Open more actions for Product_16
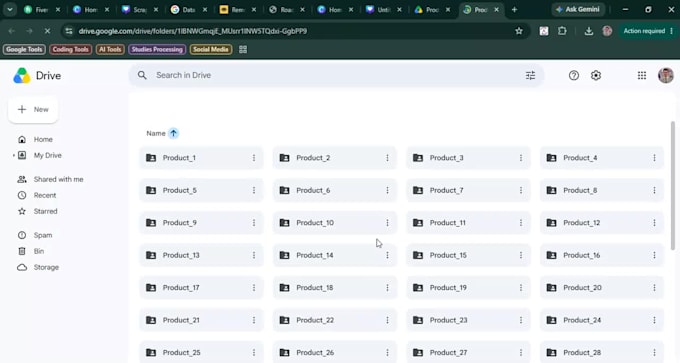 pos(654,255)
